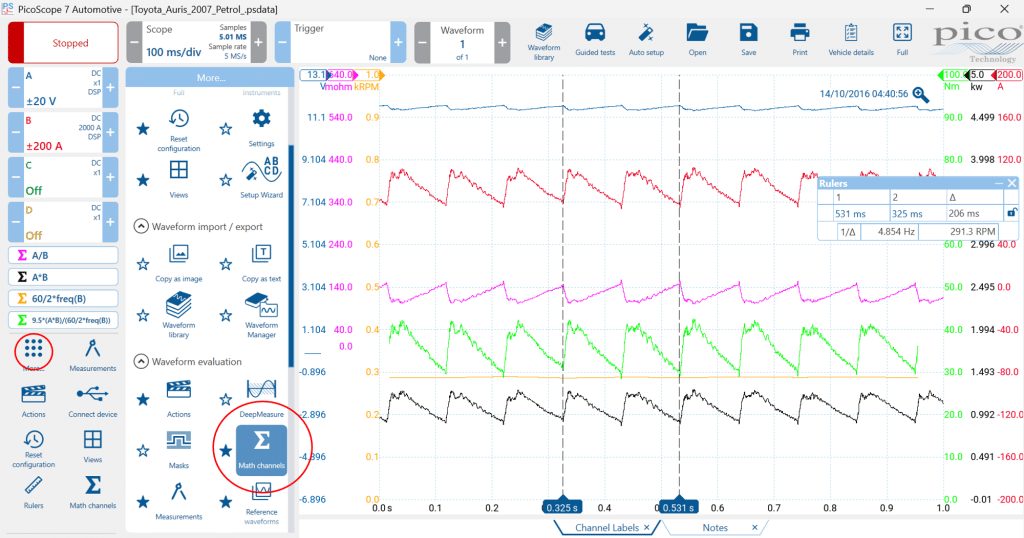This screenshot has width=1024, height=538.
Task: Open Guided tests
Action: point(595,40)
